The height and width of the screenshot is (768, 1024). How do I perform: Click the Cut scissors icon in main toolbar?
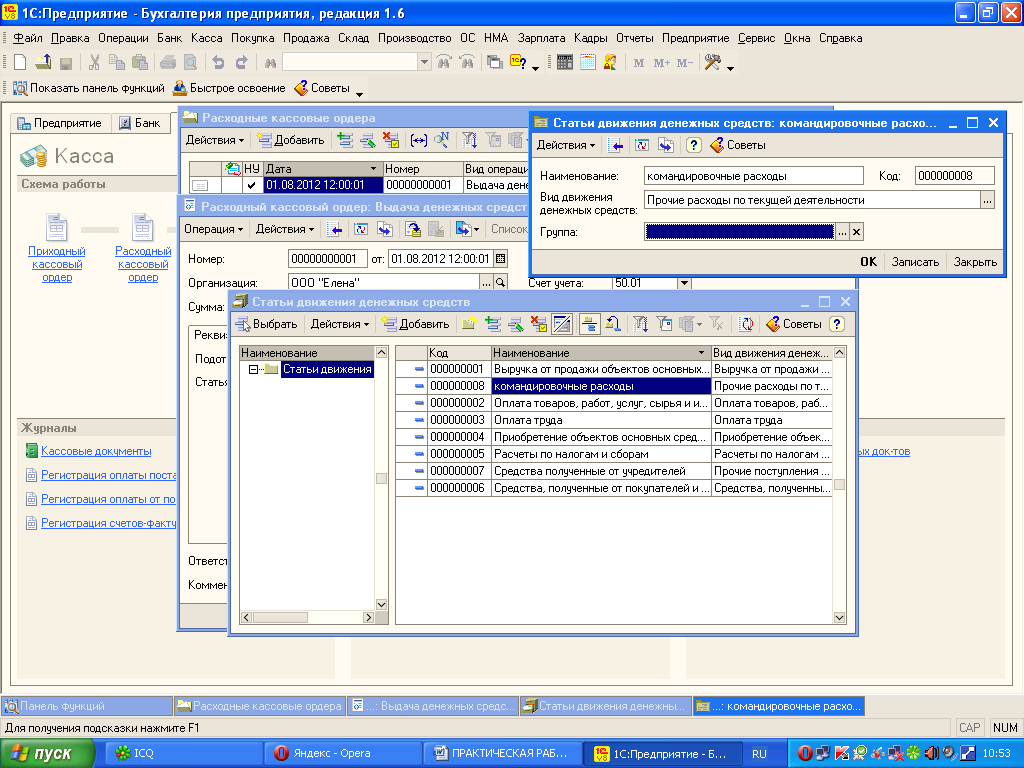94,63
